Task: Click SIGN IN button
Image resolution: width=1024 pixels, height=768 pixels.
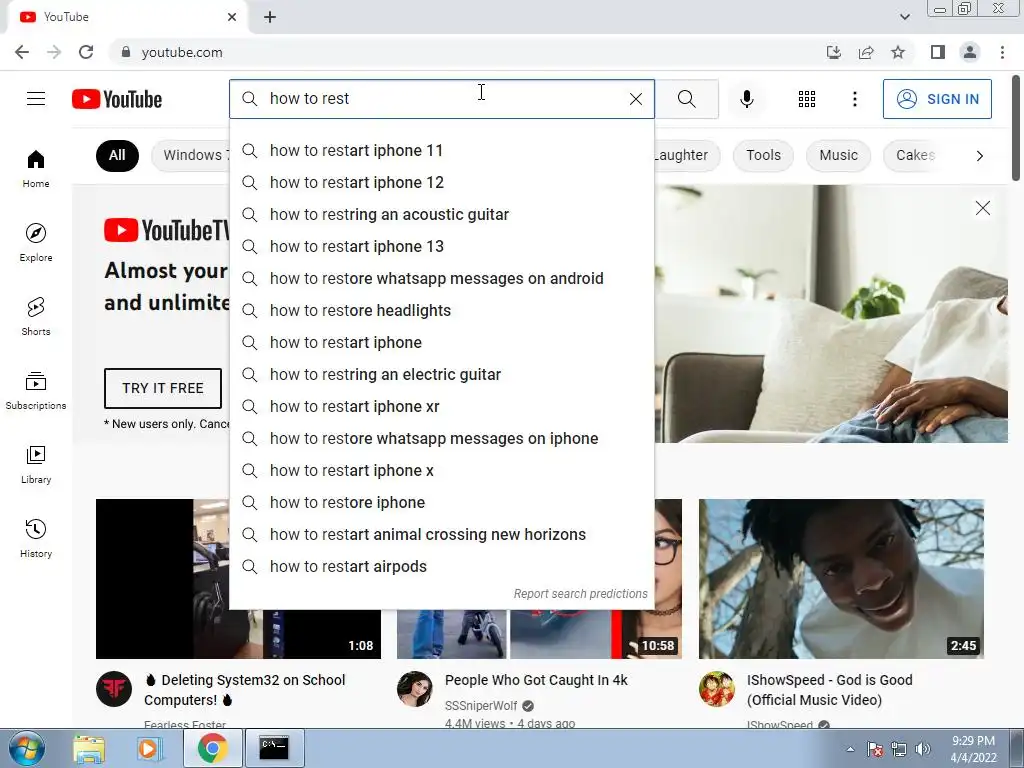Action: pos(937,99)
